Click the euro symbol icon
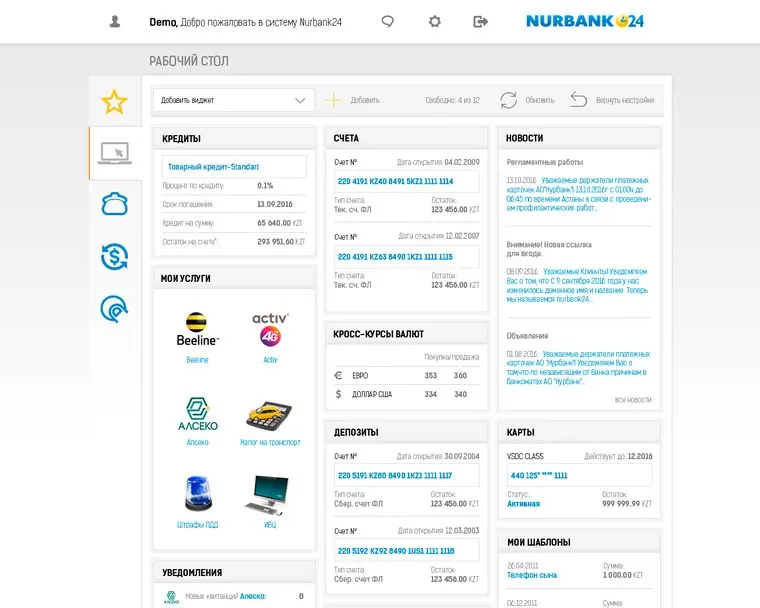Screen dimensions: 760x608 338,375
